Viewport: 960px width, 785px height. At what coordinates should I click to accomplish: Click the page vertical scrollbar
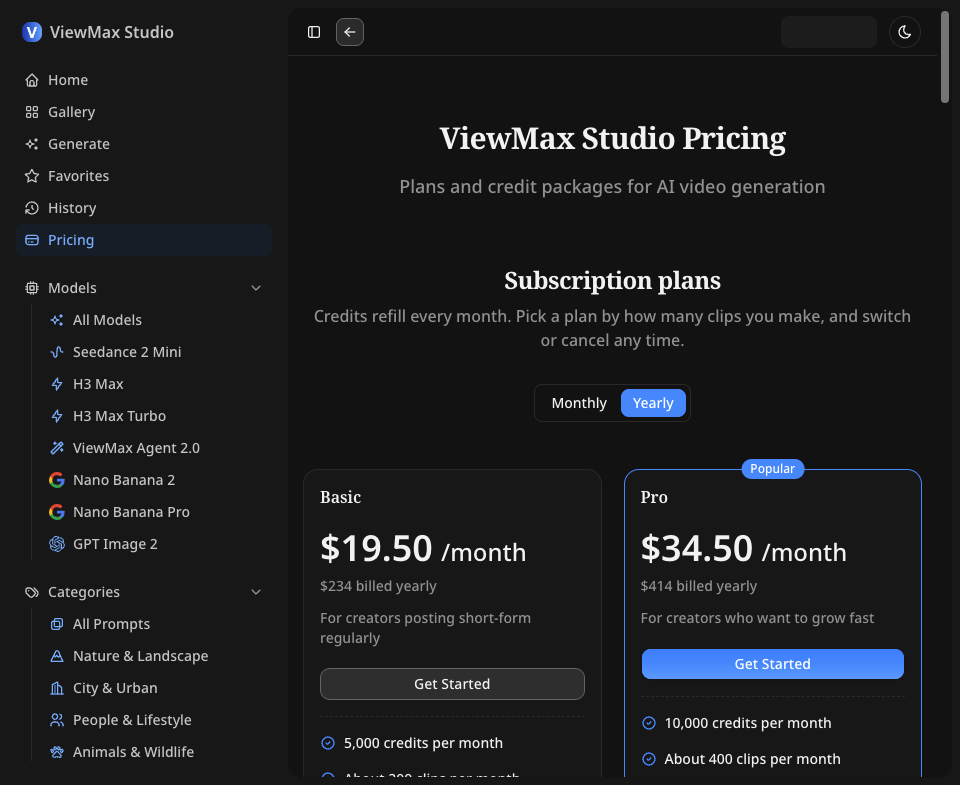(x=945, y=58)
